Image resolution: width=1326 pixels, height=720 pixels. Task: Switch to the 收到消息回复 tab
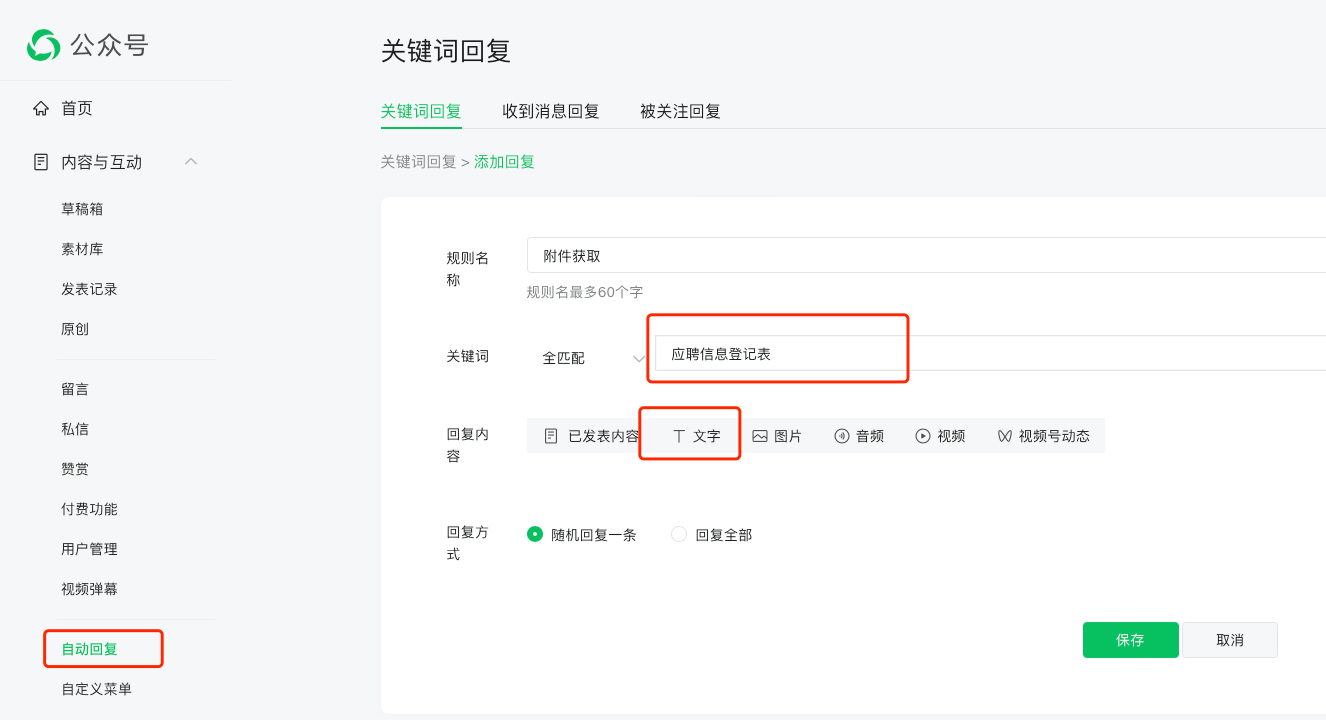point(550,111)
